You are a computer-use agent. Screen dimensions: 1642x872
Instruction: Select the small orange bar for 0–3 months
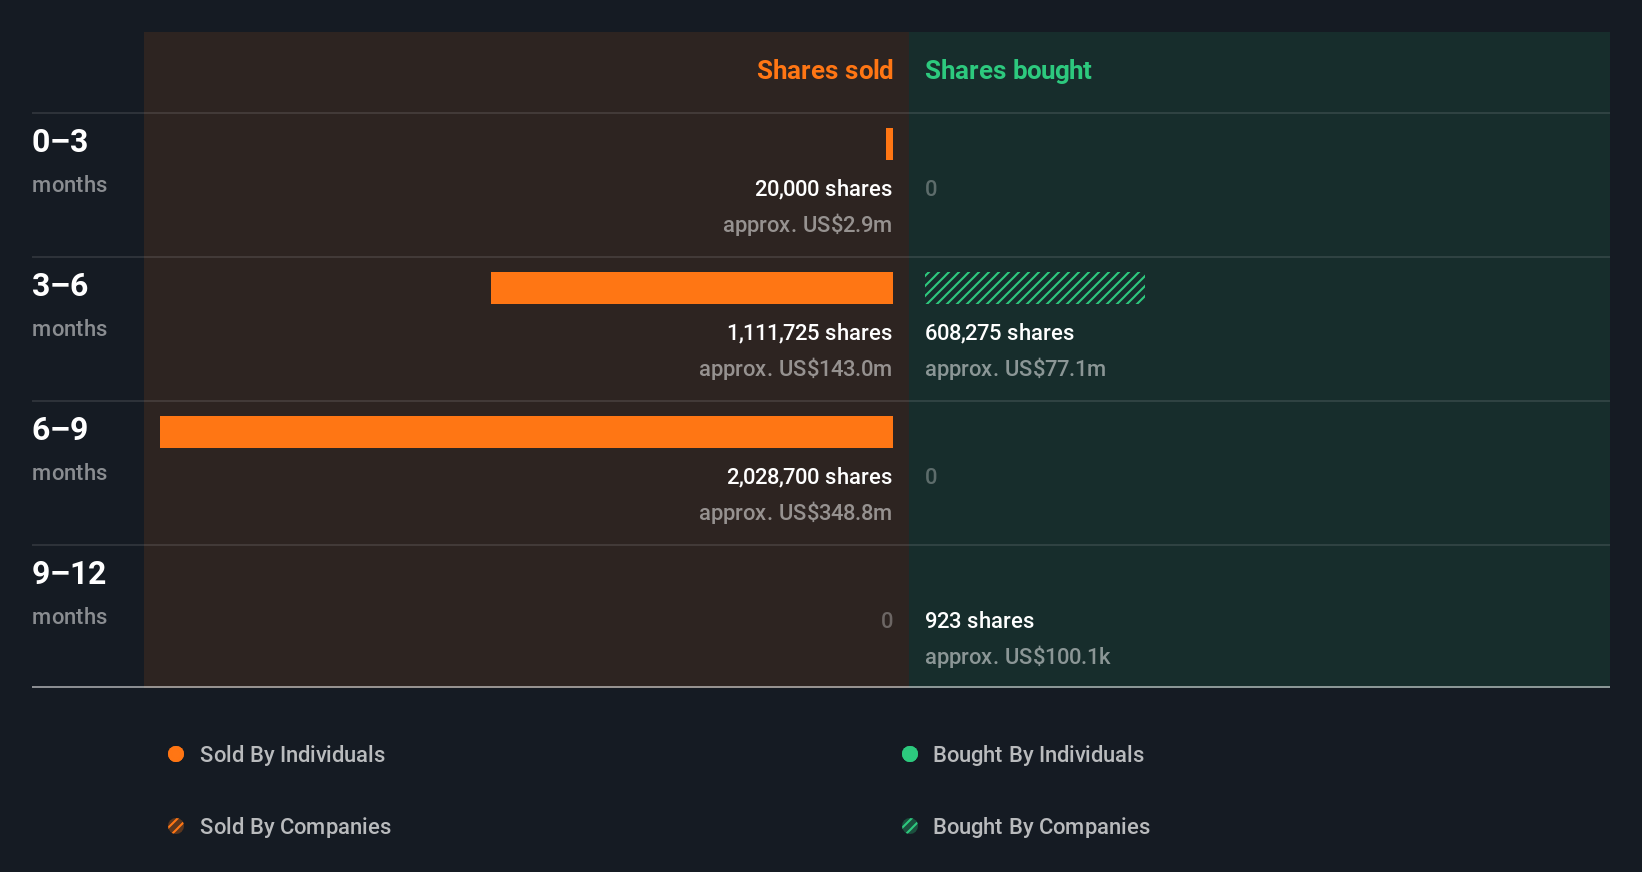click(x=889, y=144)
